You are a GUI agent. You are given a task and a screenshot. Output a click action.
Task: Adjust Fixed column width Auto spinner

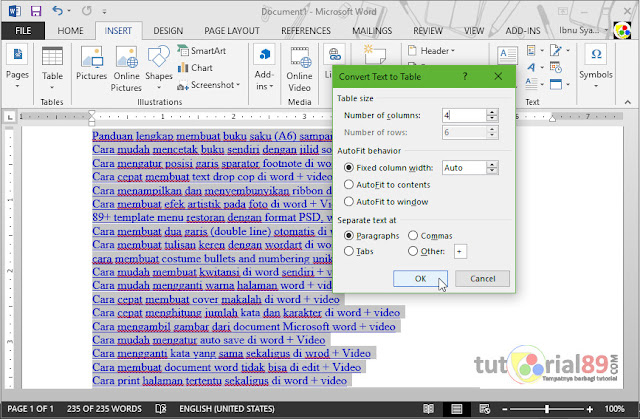(492, 168)
